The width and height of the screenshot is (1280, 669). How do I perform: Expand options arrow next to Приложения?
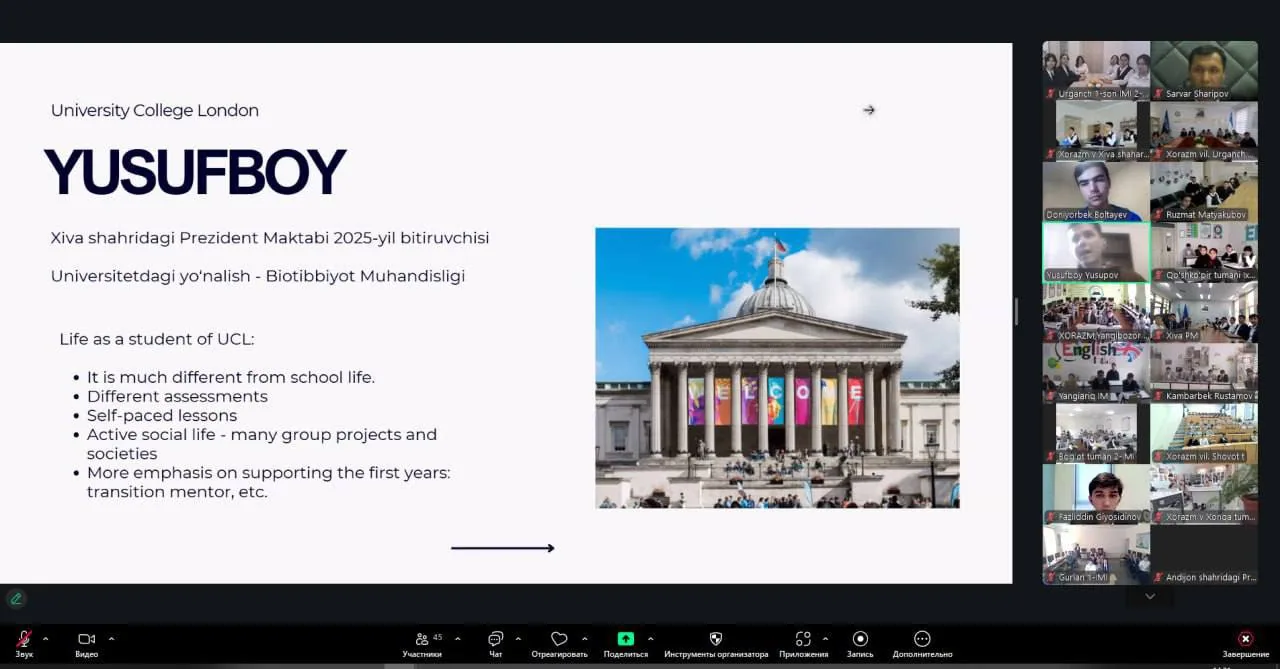click(x=825, y=638)
